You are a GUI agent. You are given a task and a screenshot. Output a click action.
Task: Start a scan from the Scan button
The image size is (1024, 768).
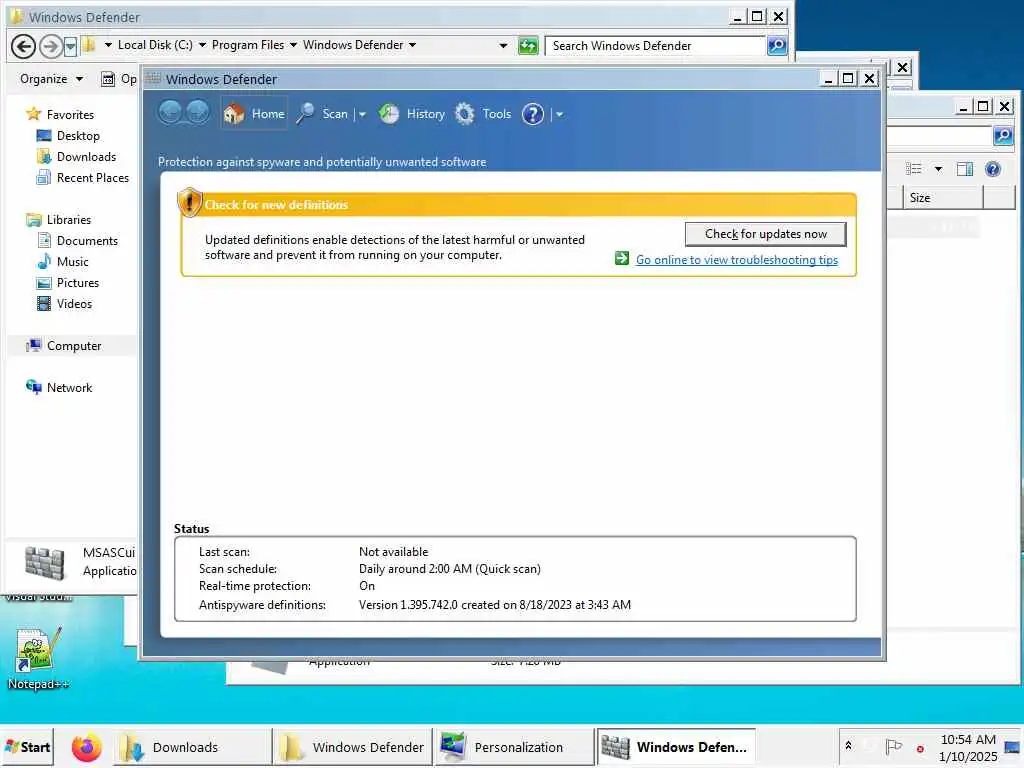pos(322,114)
